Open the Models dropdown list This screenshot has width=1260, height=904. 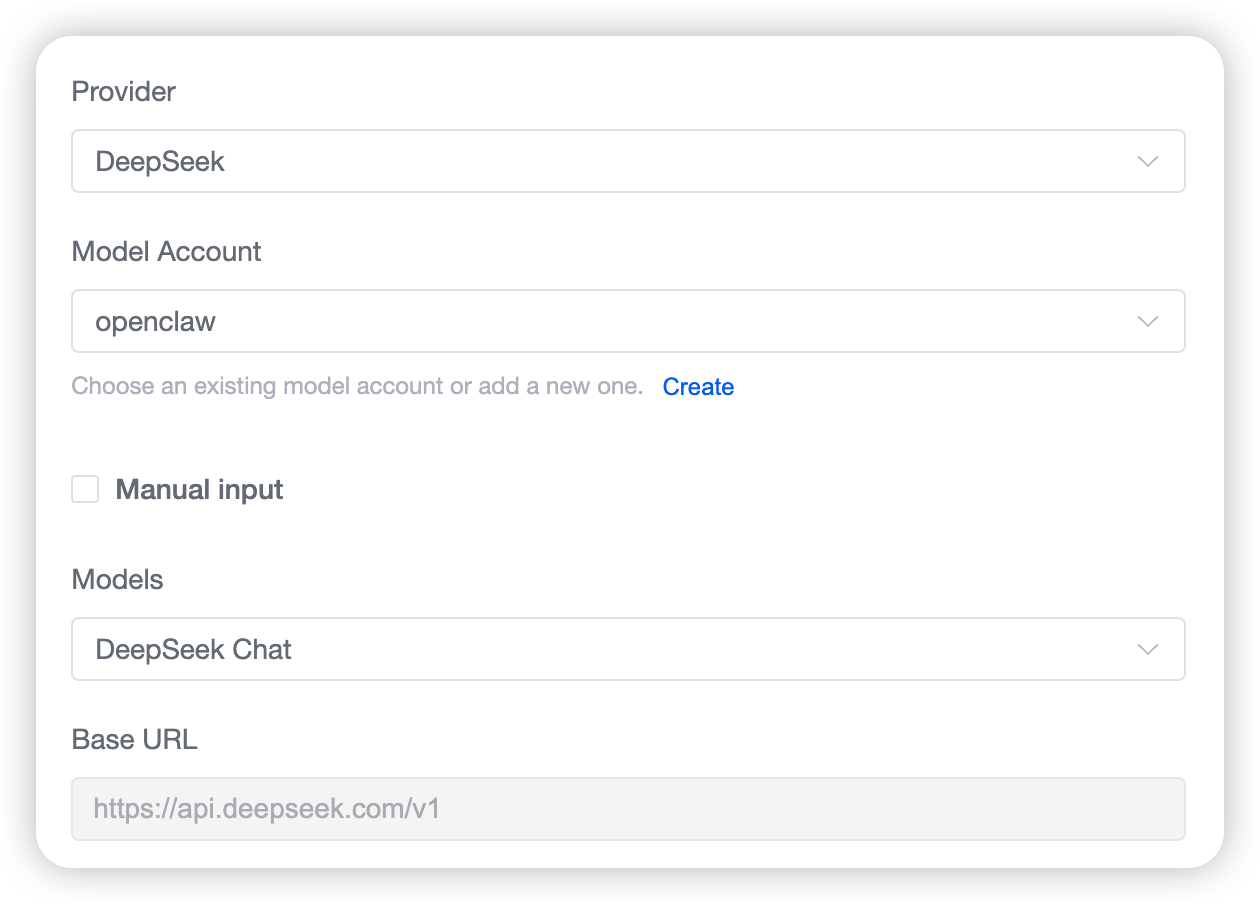(x=628, y=649)
